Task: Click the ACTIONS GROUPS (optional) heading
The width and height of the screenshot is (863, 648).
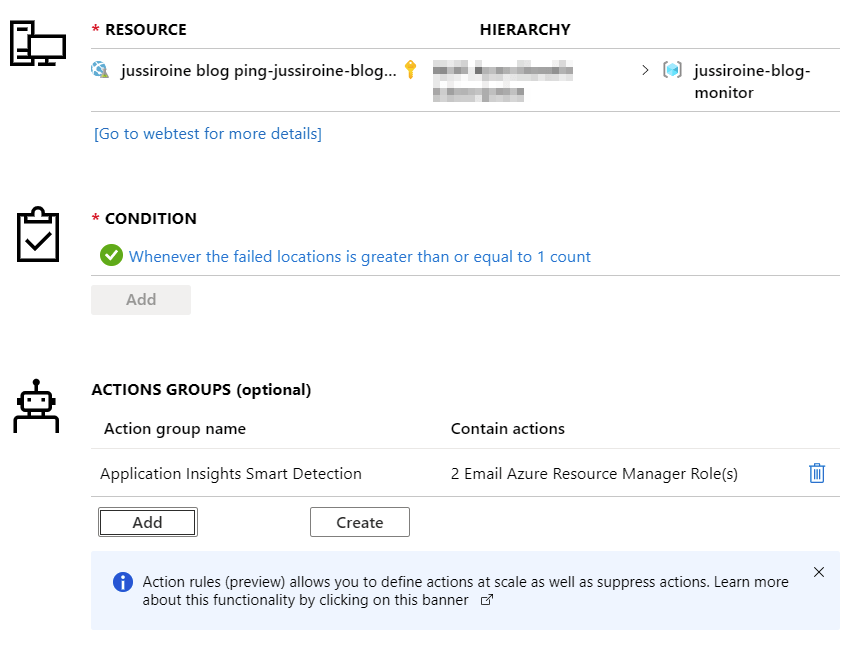Action: click(201, 390)
